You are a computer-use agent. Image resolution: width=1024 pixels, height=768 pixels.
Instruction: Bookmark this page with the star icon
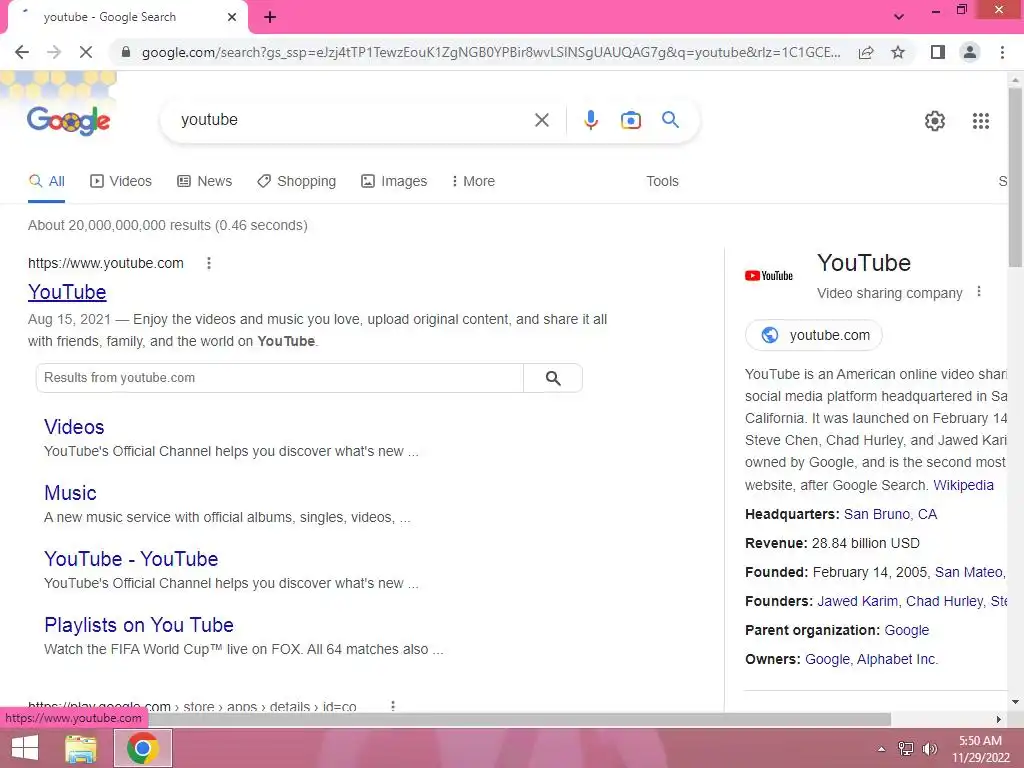click(898, 52)
